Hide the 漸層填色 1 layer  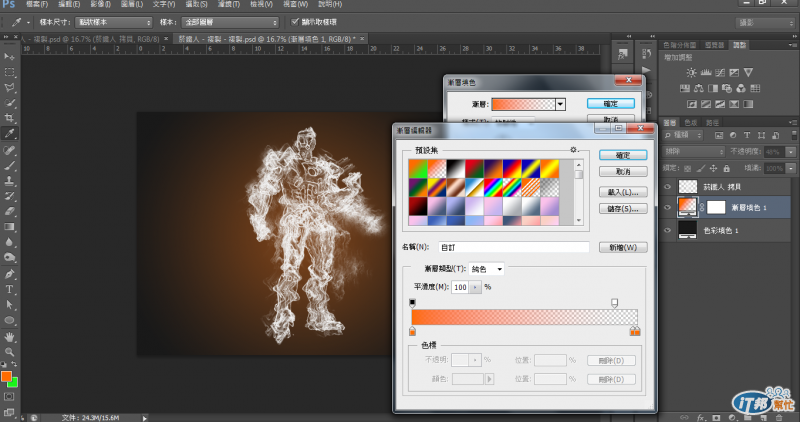(668, 207)
